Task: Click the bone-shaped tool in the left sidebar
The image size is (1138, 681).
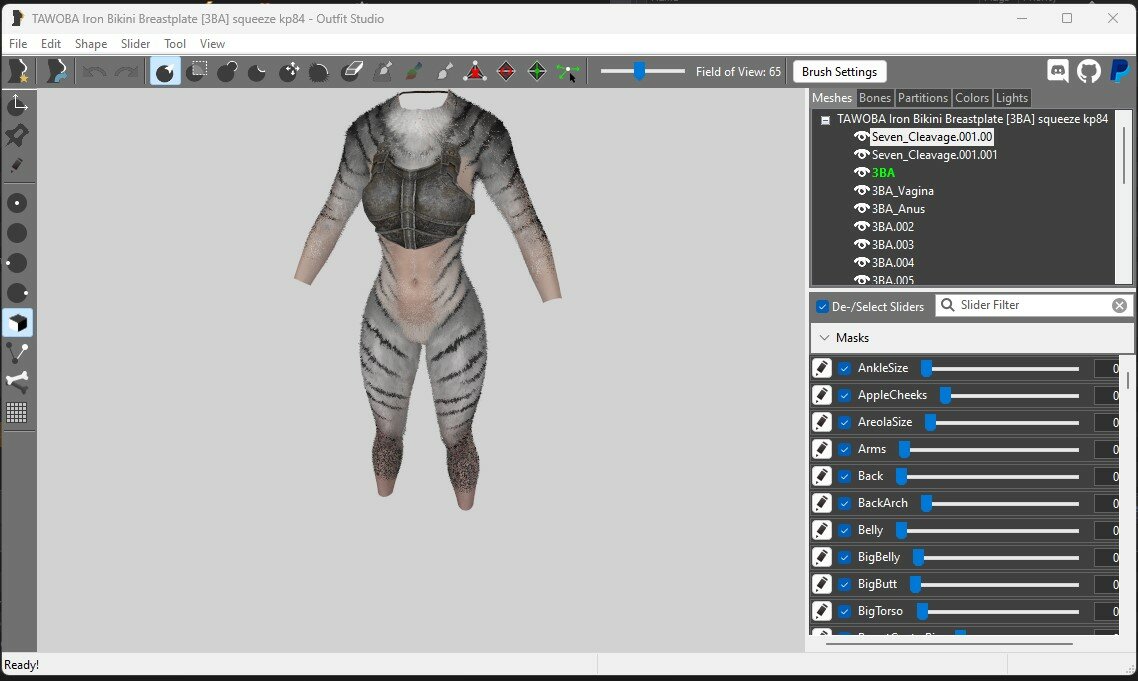Action: (17, 382)
